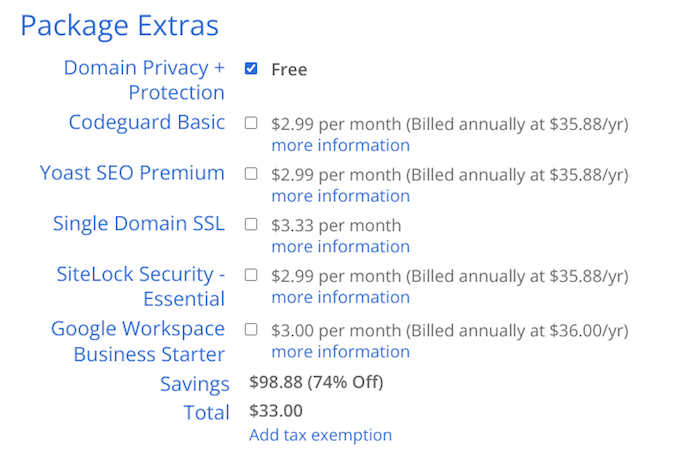Click the Single Domain SSL label
The height and width of the screenshot is (454, 700).
click(x=138, y=224)
